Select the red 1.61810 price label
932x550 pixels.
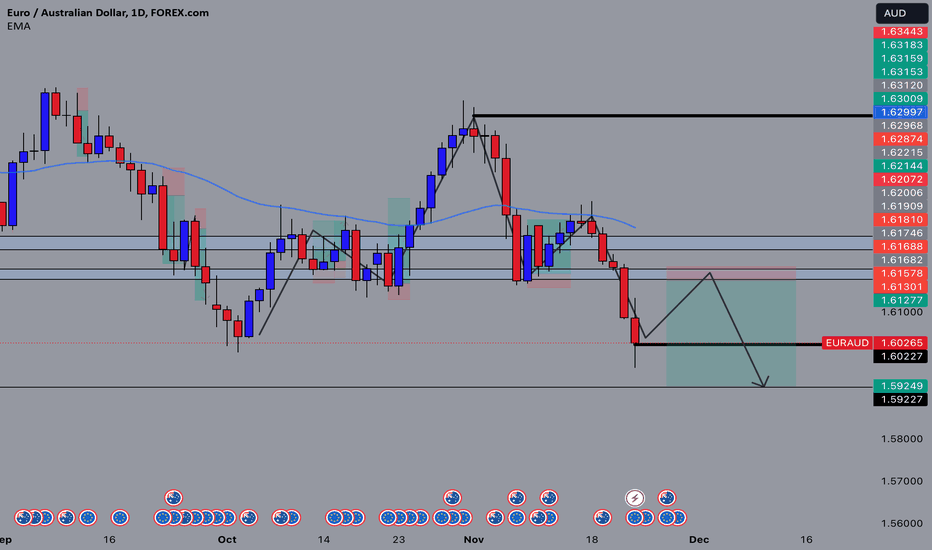click(902, 219)
